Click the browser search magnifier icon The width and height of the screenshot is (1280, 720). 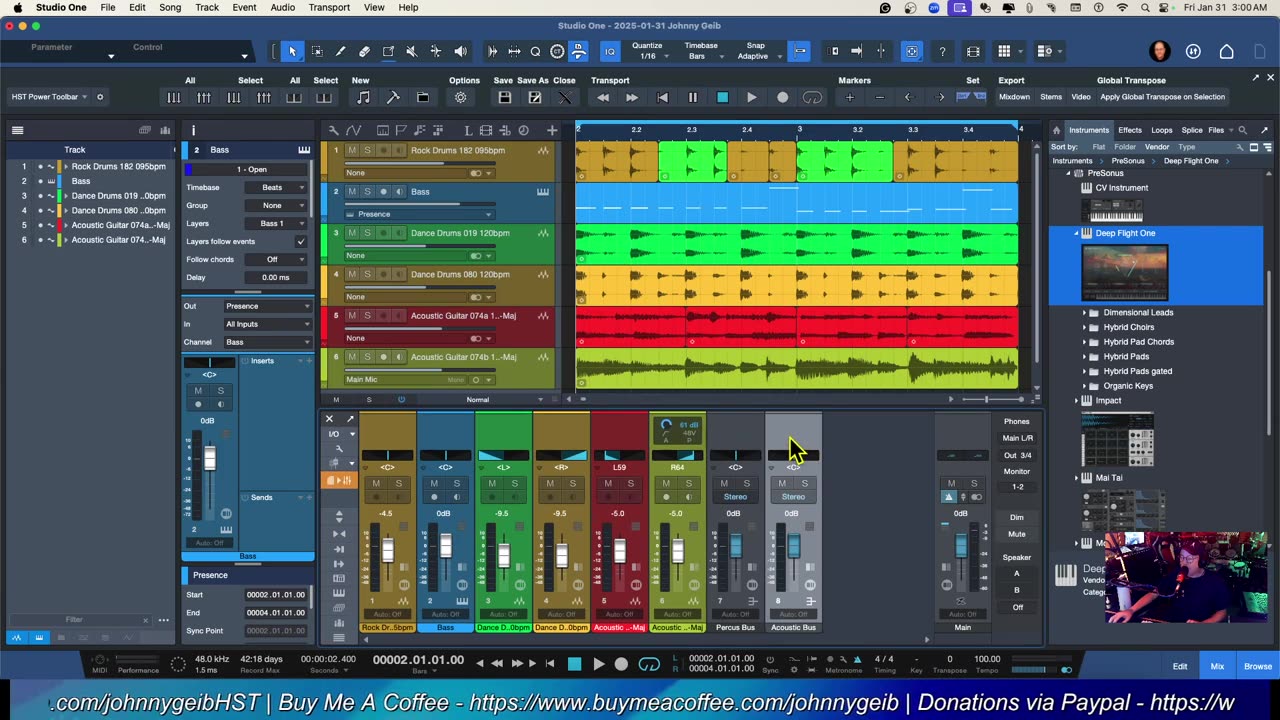tap(1243, 130)
